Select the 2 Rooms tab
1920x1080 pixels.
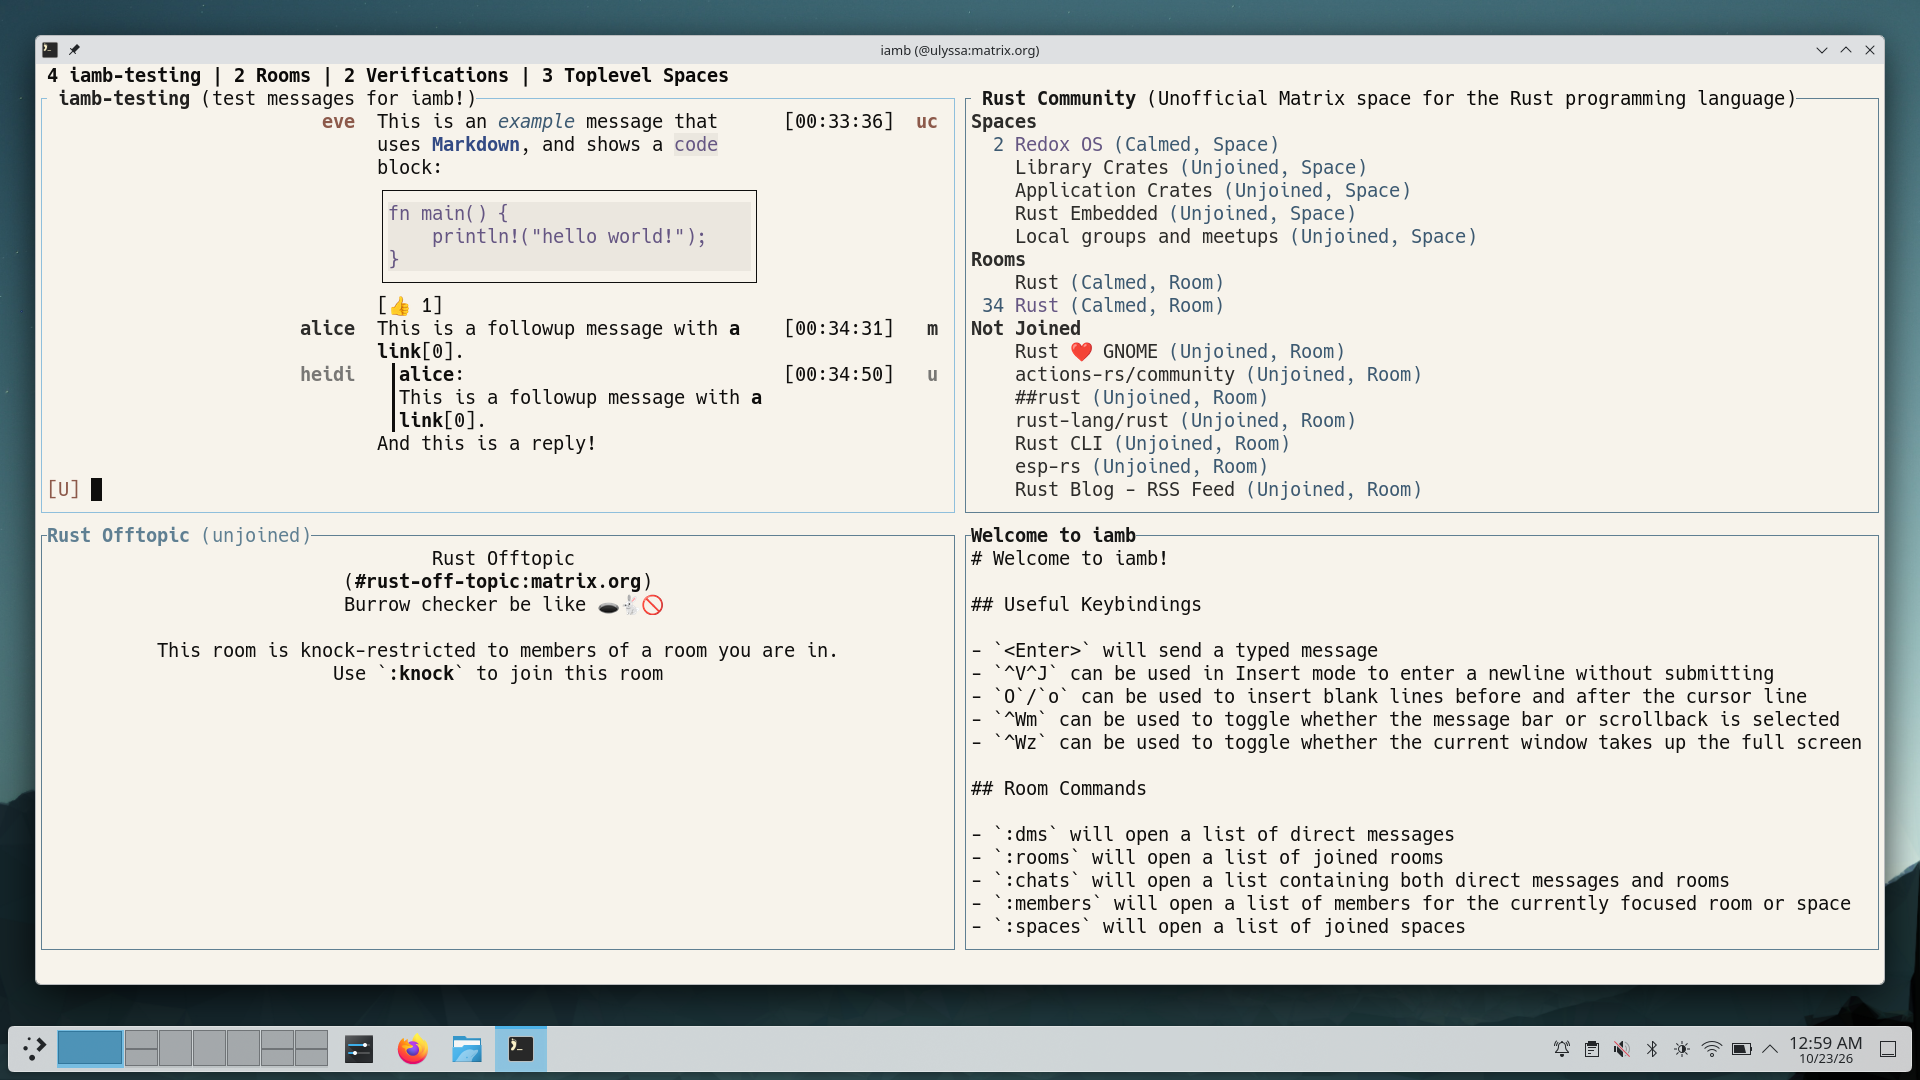coord(272,75)
